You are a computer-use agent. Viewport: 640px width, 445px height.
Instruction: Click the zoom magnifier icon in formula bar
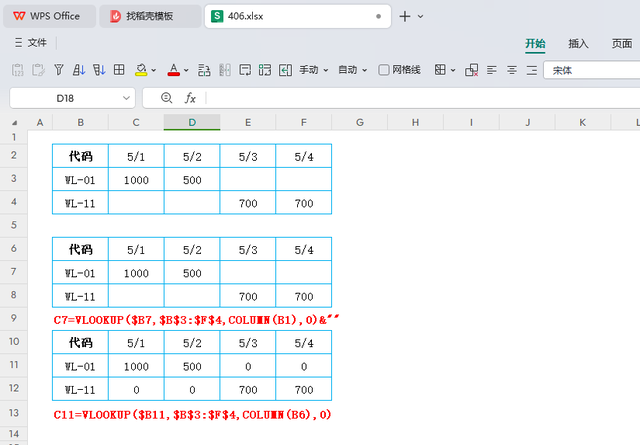tap(166, 98)
